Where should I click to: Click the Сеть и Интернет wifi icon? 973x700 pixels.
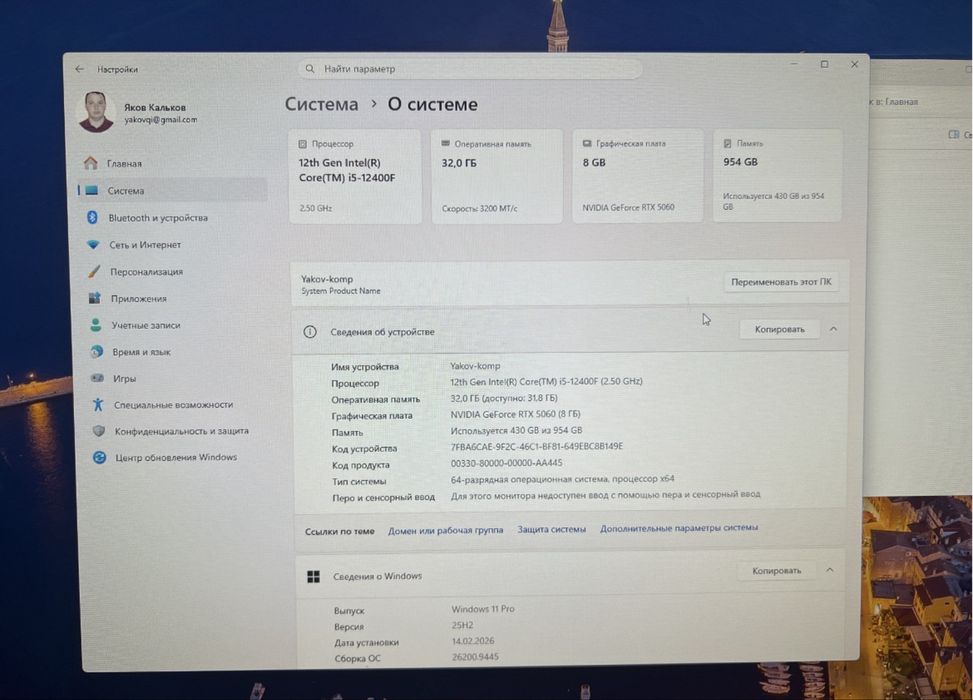(x=93, y=245)
